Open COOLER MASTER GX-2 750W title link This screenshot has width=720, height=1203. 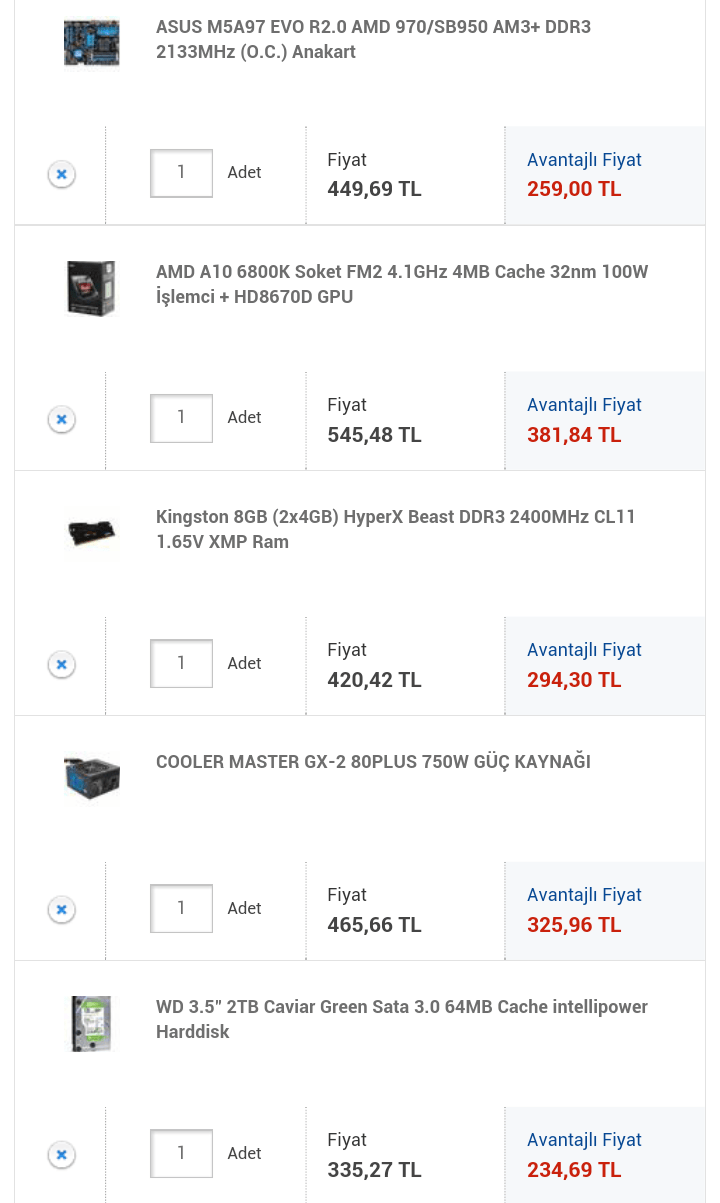373,762
